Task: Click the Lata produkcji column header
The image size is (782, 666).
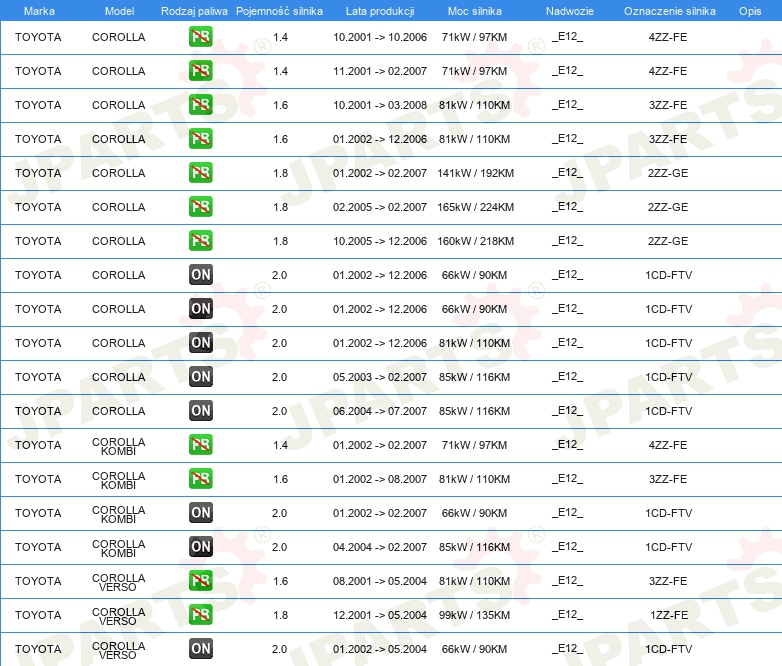Action: tap(380, 11)
